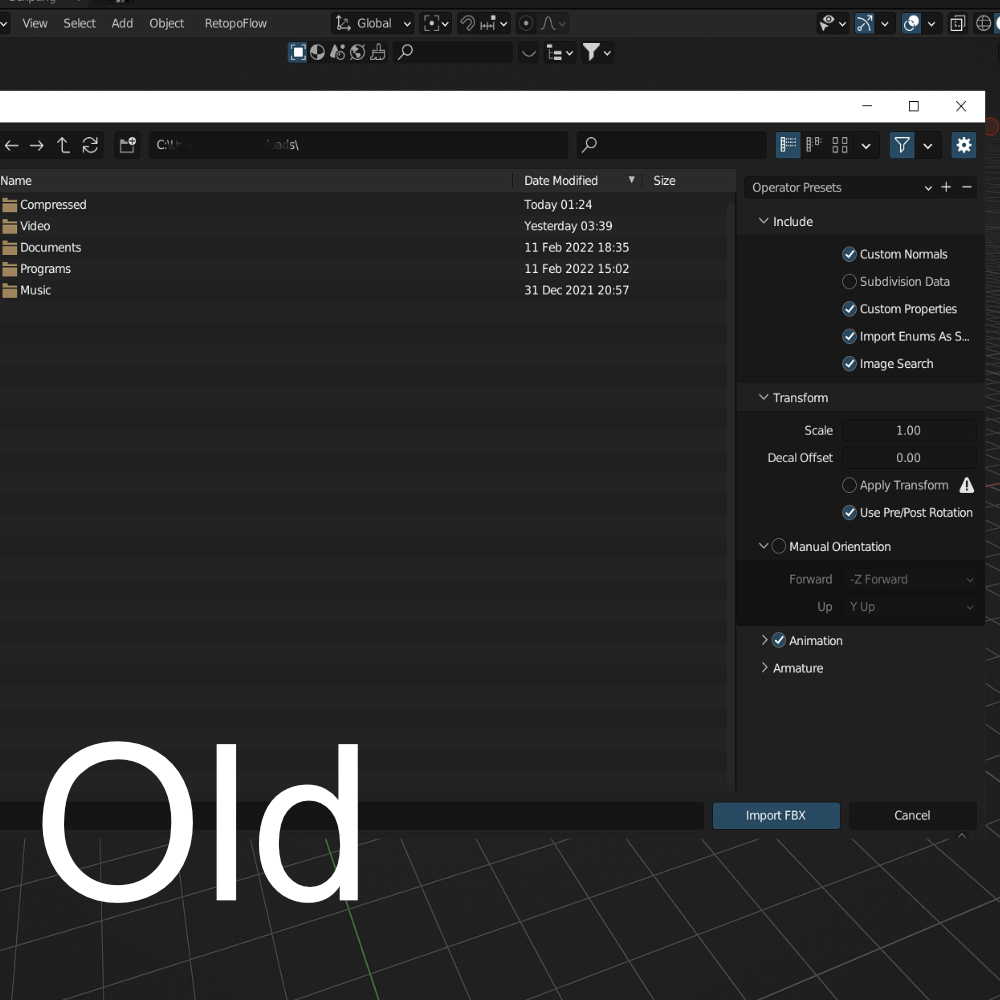Enable Manual Orientation checkbox
This screenshot has height=1000, width=1000.
779,547
